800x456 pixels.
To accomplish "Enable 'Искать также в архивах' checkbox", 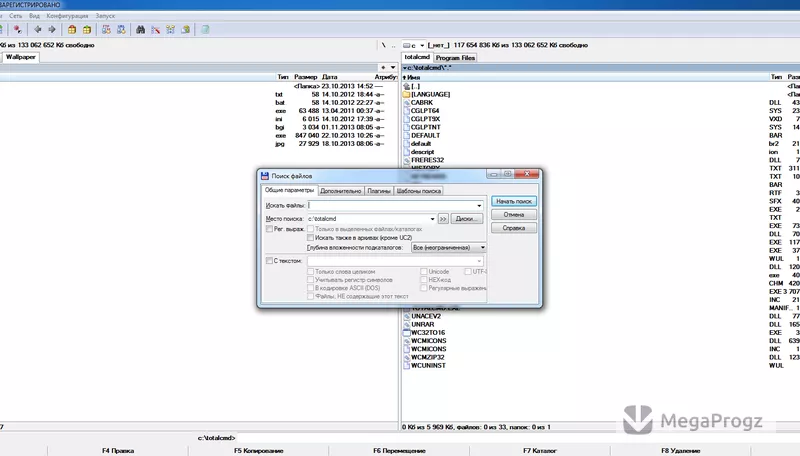I will tap(310, 238).
